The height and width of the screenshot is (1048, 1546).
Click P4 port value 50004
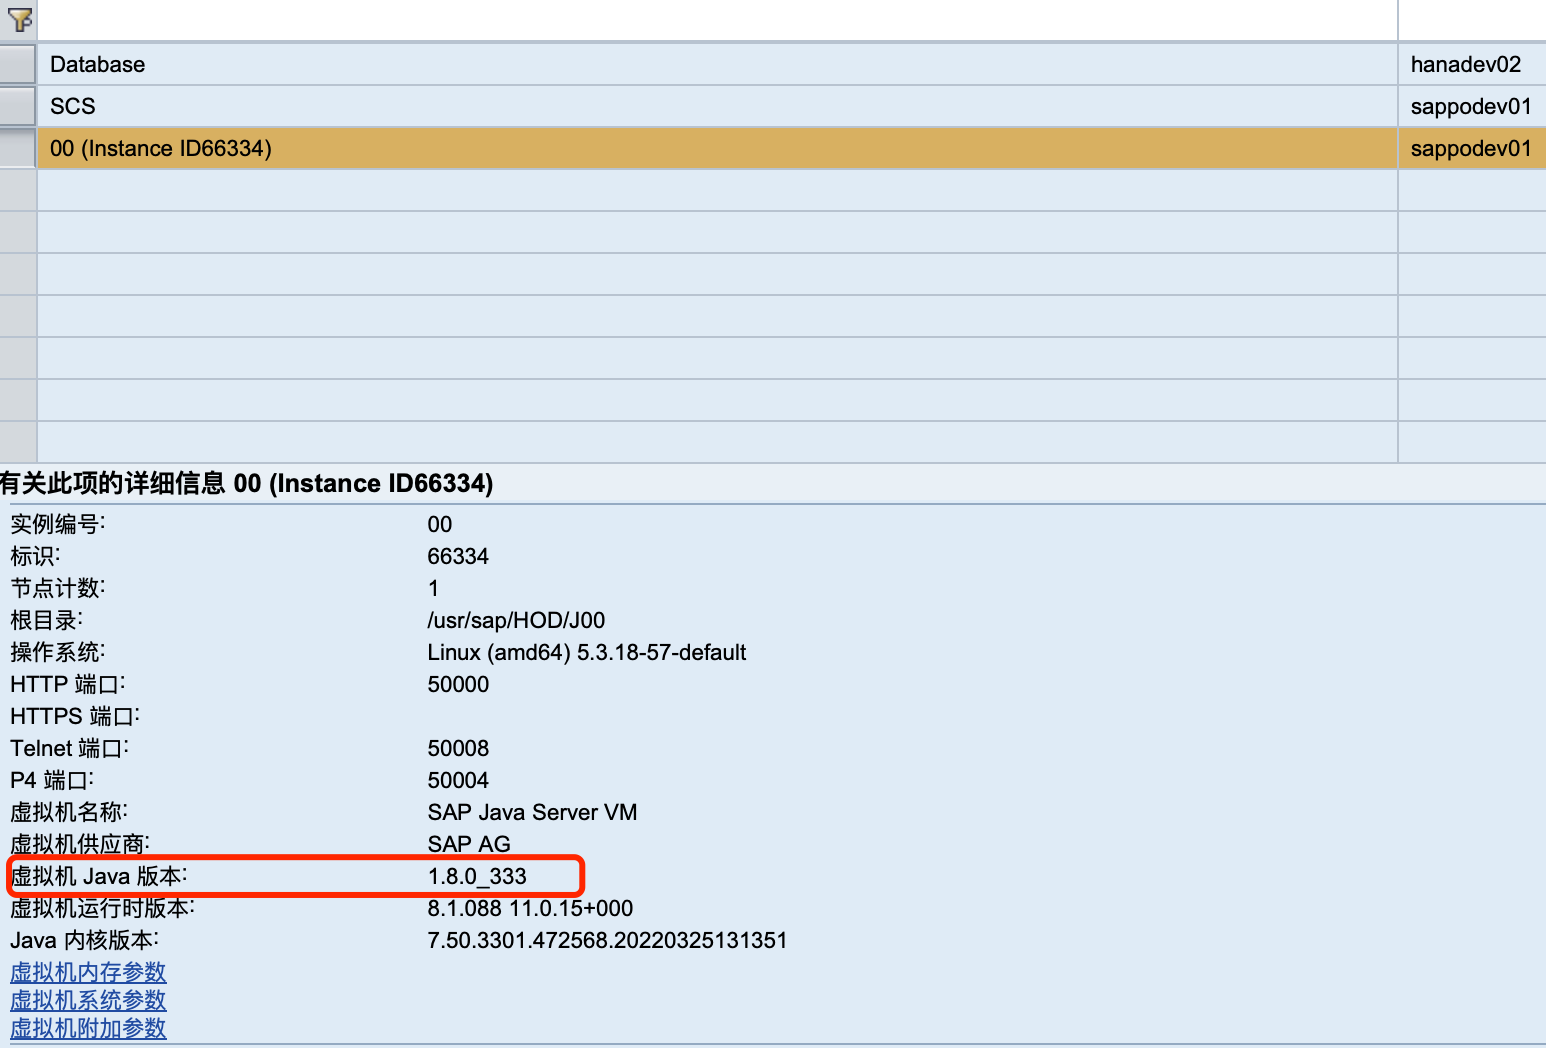(x=458, y=780)
